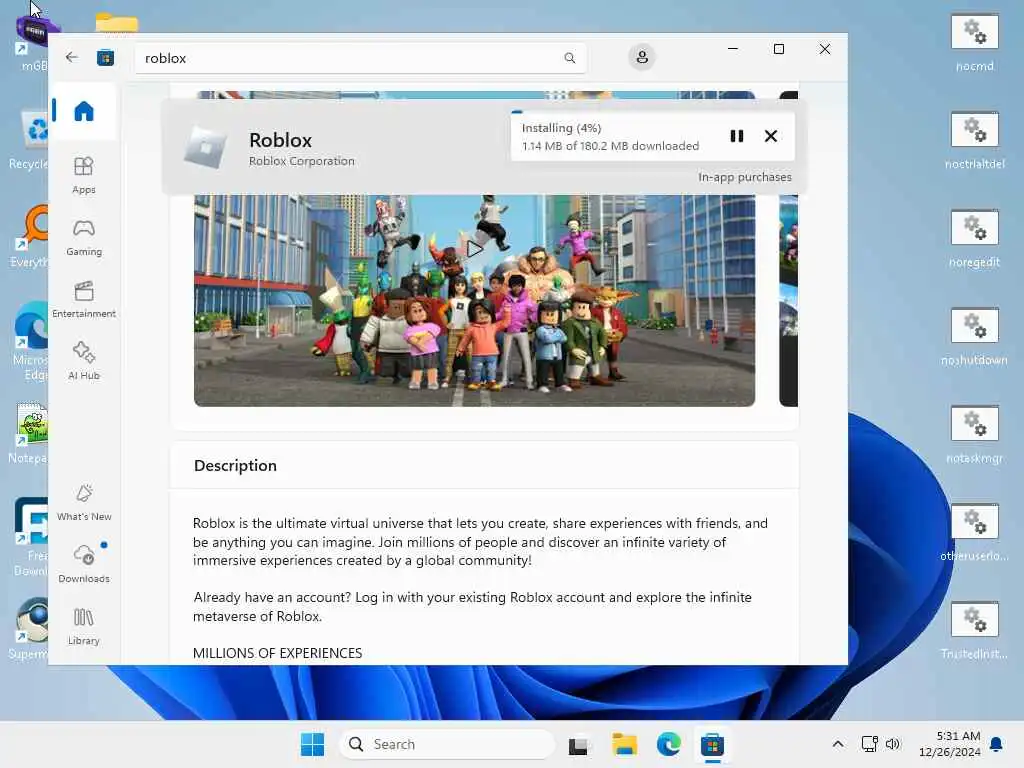This screenshot has height=768, width=1024.
Task: Open What's New page
Action: coord(84,502)
